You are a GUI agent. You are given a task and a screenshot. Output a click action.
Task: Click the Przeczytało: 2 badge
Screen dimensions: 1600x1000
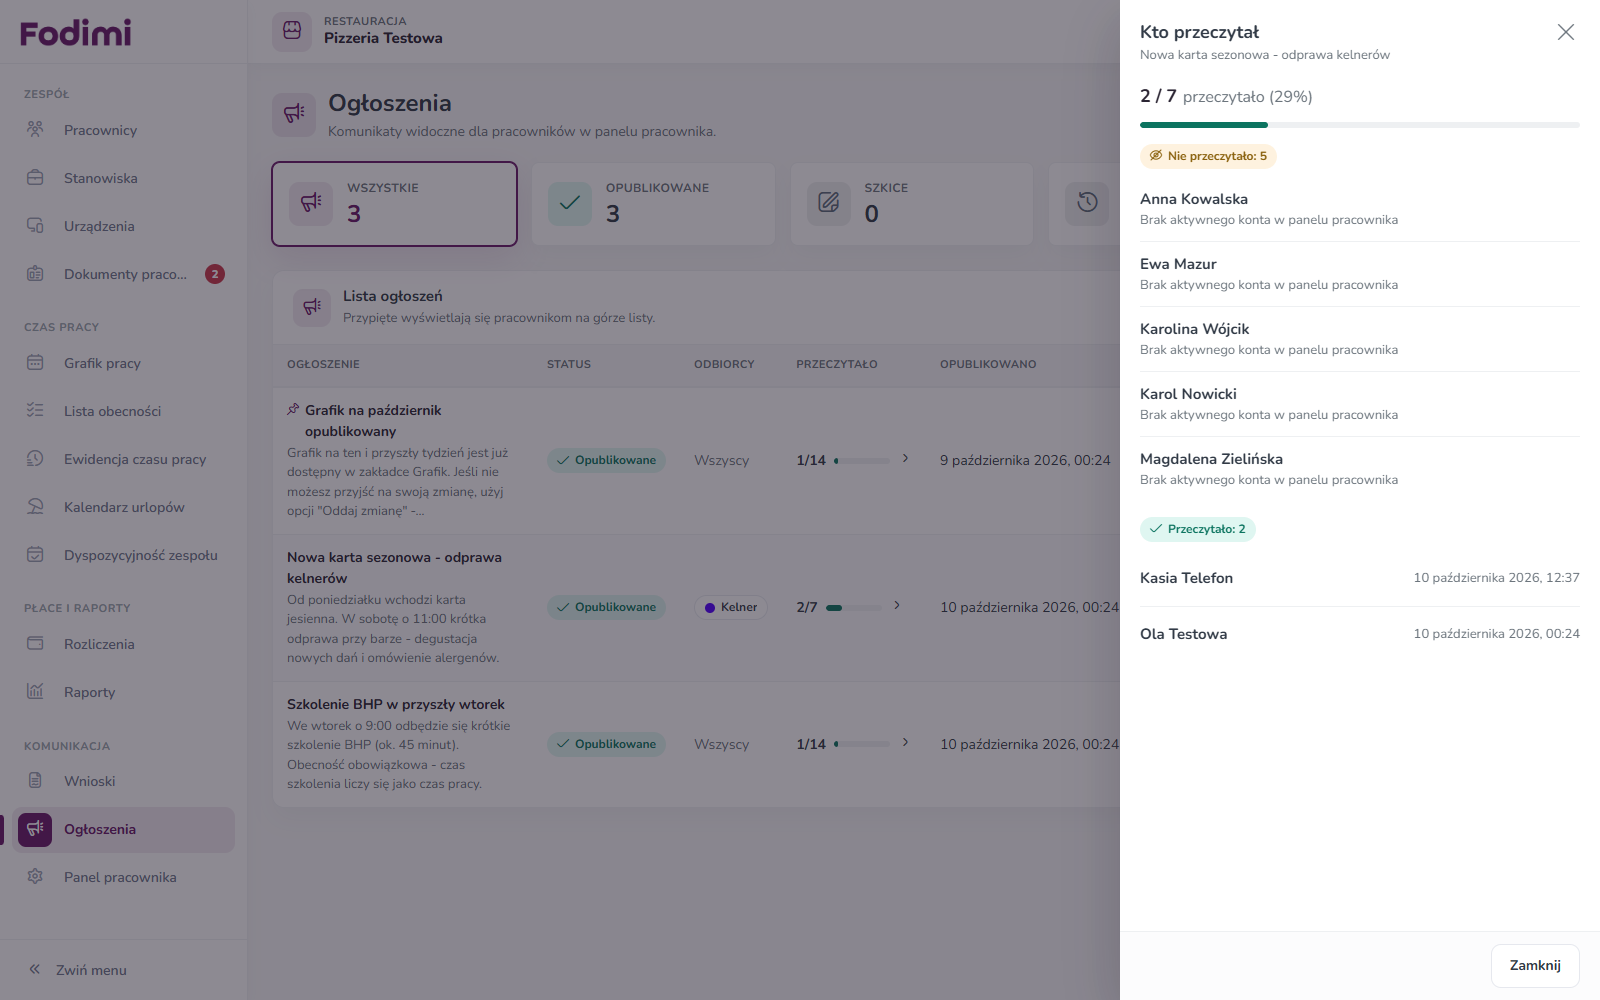(1197, 529)
